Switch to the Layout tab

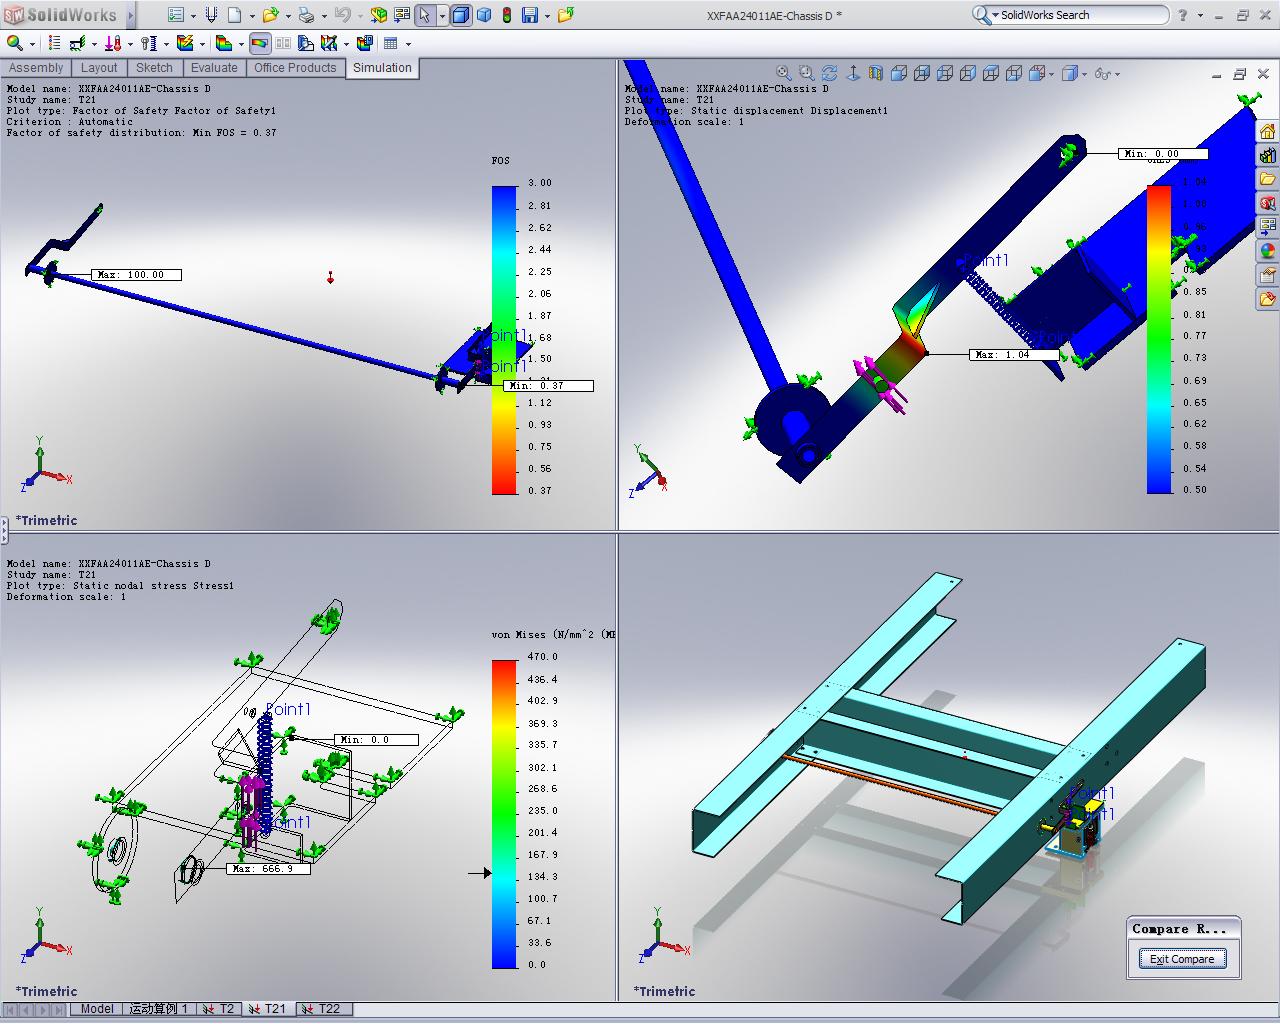point(99,68)
